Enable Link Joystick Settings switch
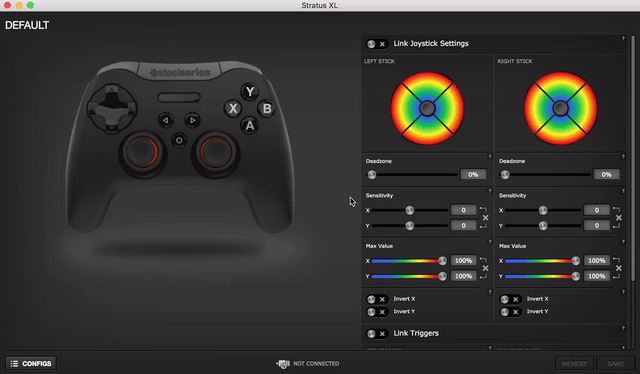 (376, 44)
